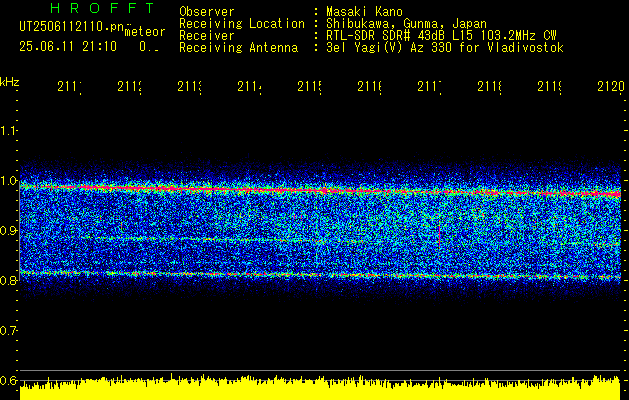Click the kHz axis unit label

point(10,82)
